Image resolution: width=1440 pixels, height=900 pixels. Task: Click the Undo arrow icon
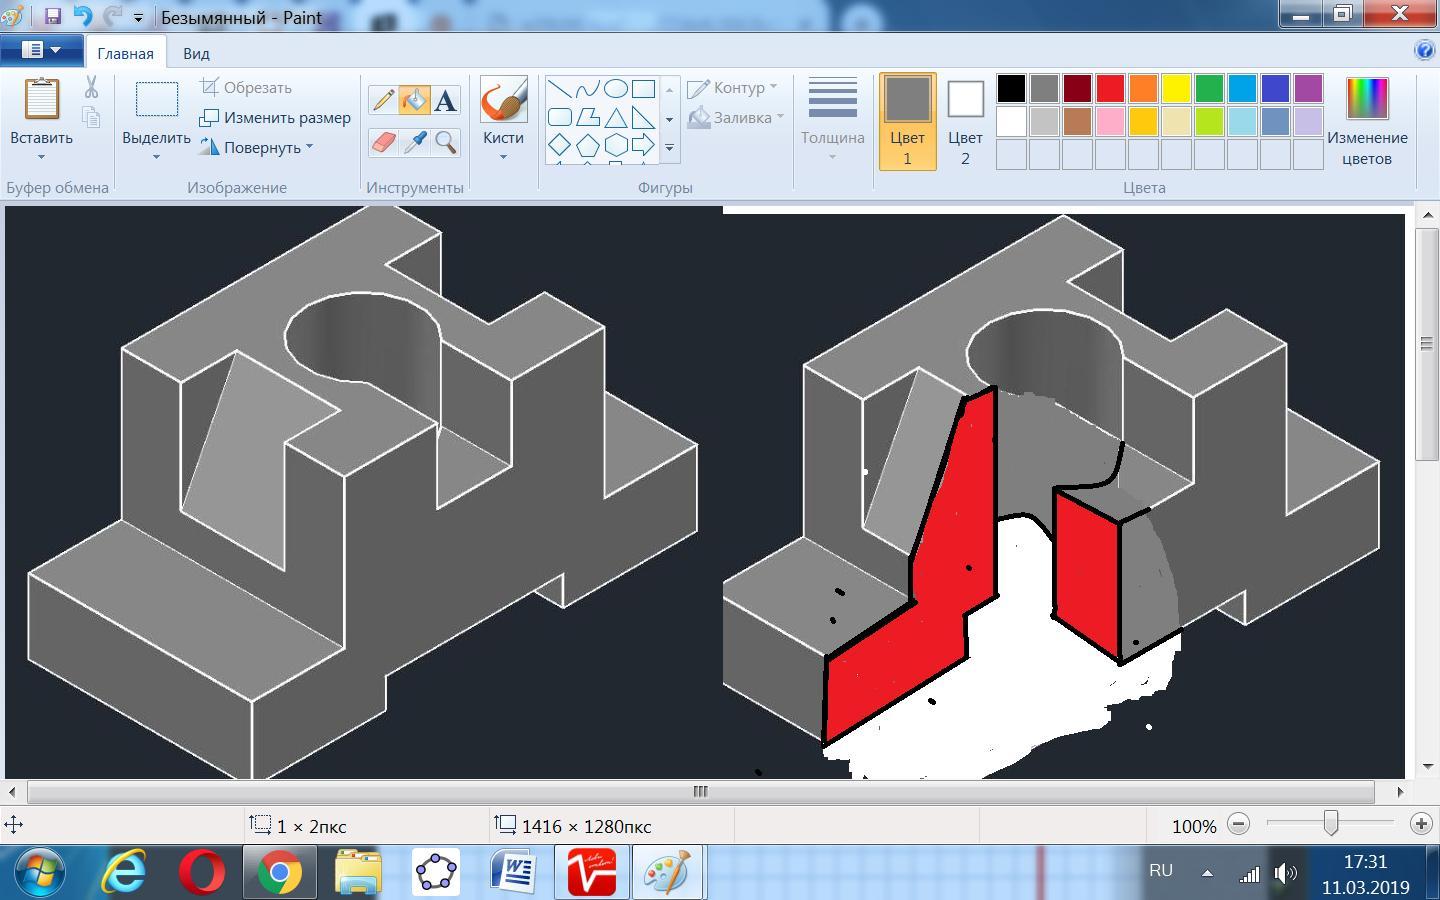82,16
